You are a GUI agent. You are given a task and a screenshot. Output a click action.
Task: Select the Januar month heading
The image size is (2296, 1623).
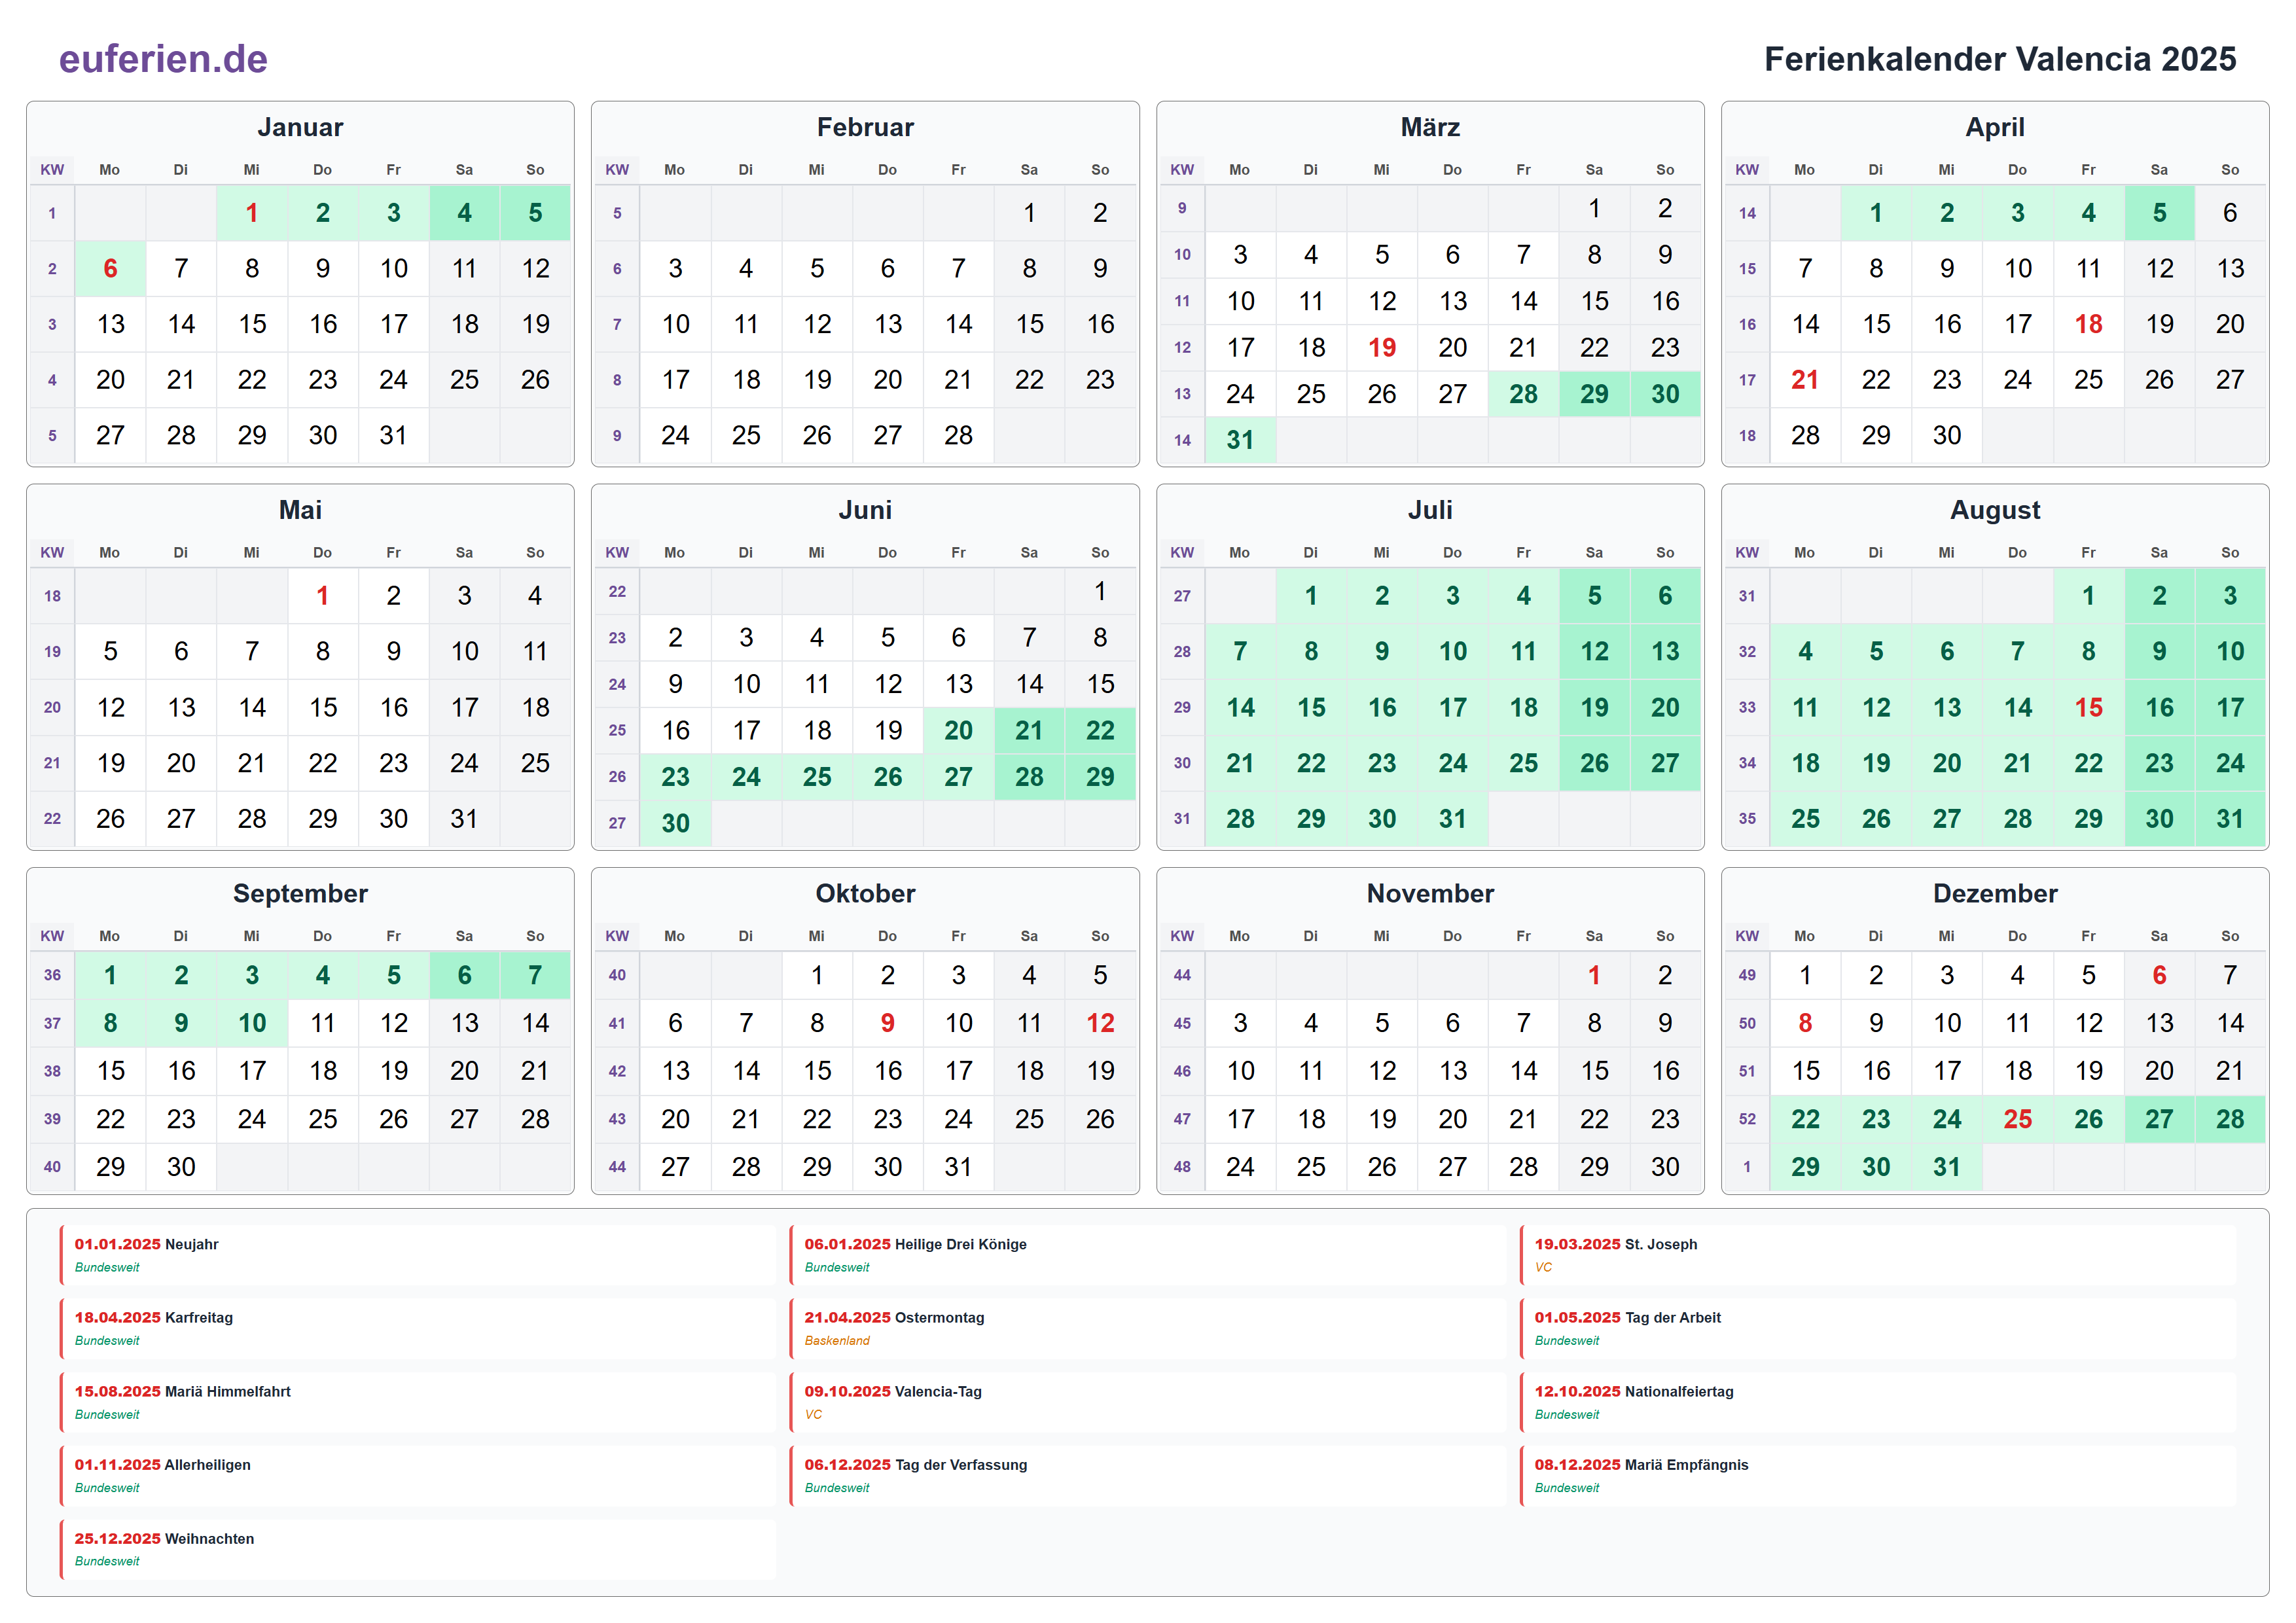[x=300, y=127]
